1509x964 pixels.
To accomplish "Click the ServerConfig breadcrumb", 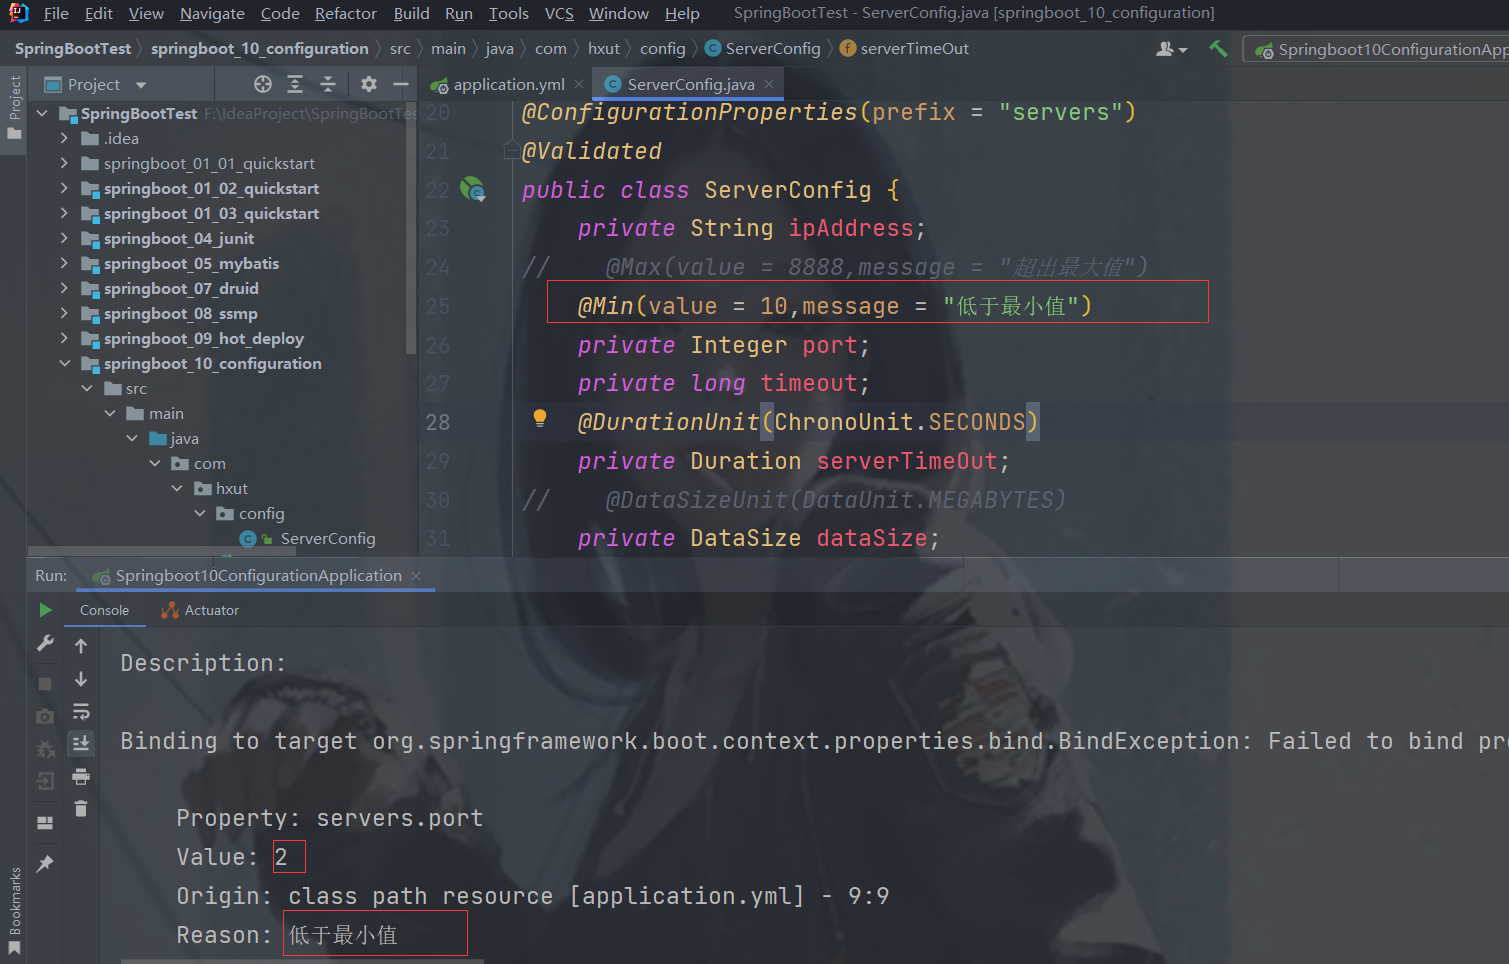I will 763,48.
